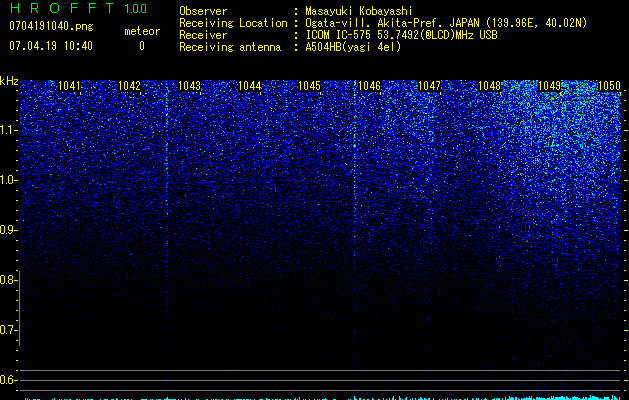The width and height of the screenshot is (629, 400).
Task: Click the 0.8 frequency axis label
Action: click(x=7, y=280)
